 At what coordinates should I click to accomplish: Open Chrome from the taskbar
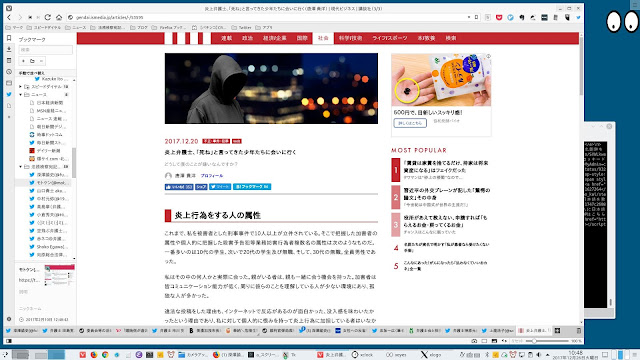[105, 355]
